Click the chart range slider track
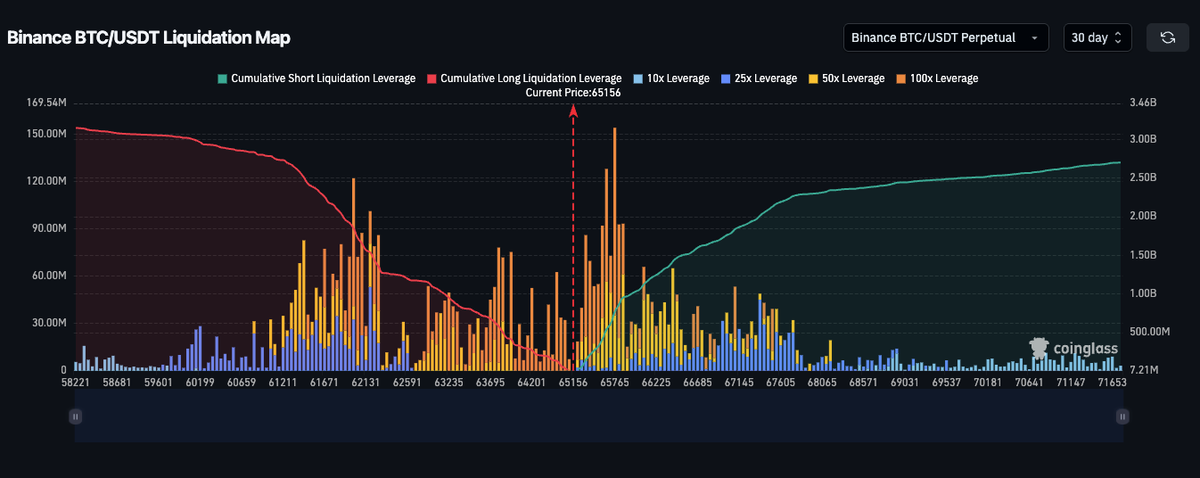The width and height of the screenshot is (1200, 478). (x=599, y=416)
